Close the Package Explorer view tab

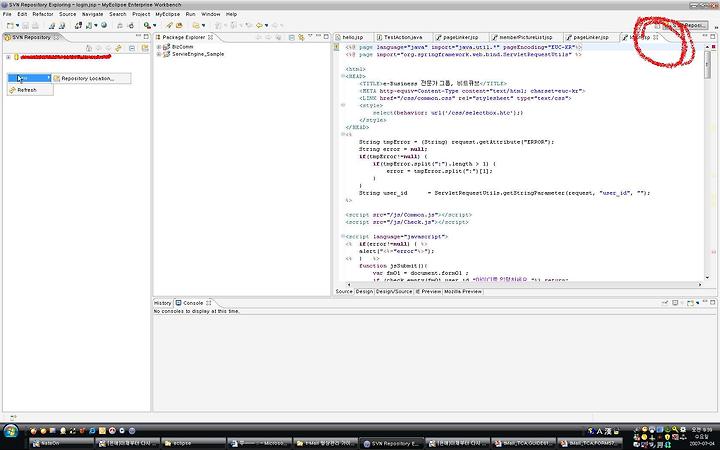[x=210, y=37]
